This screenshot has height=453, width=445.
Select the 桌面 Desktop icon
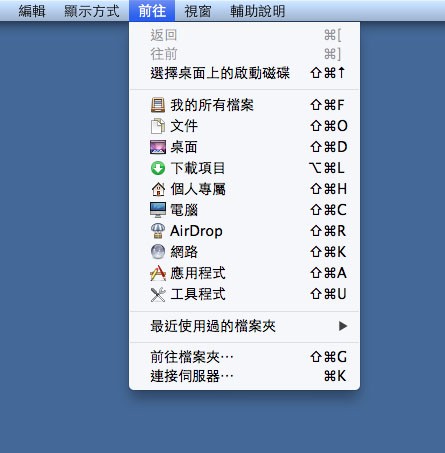pyautogui.click(x=158, y=147)
